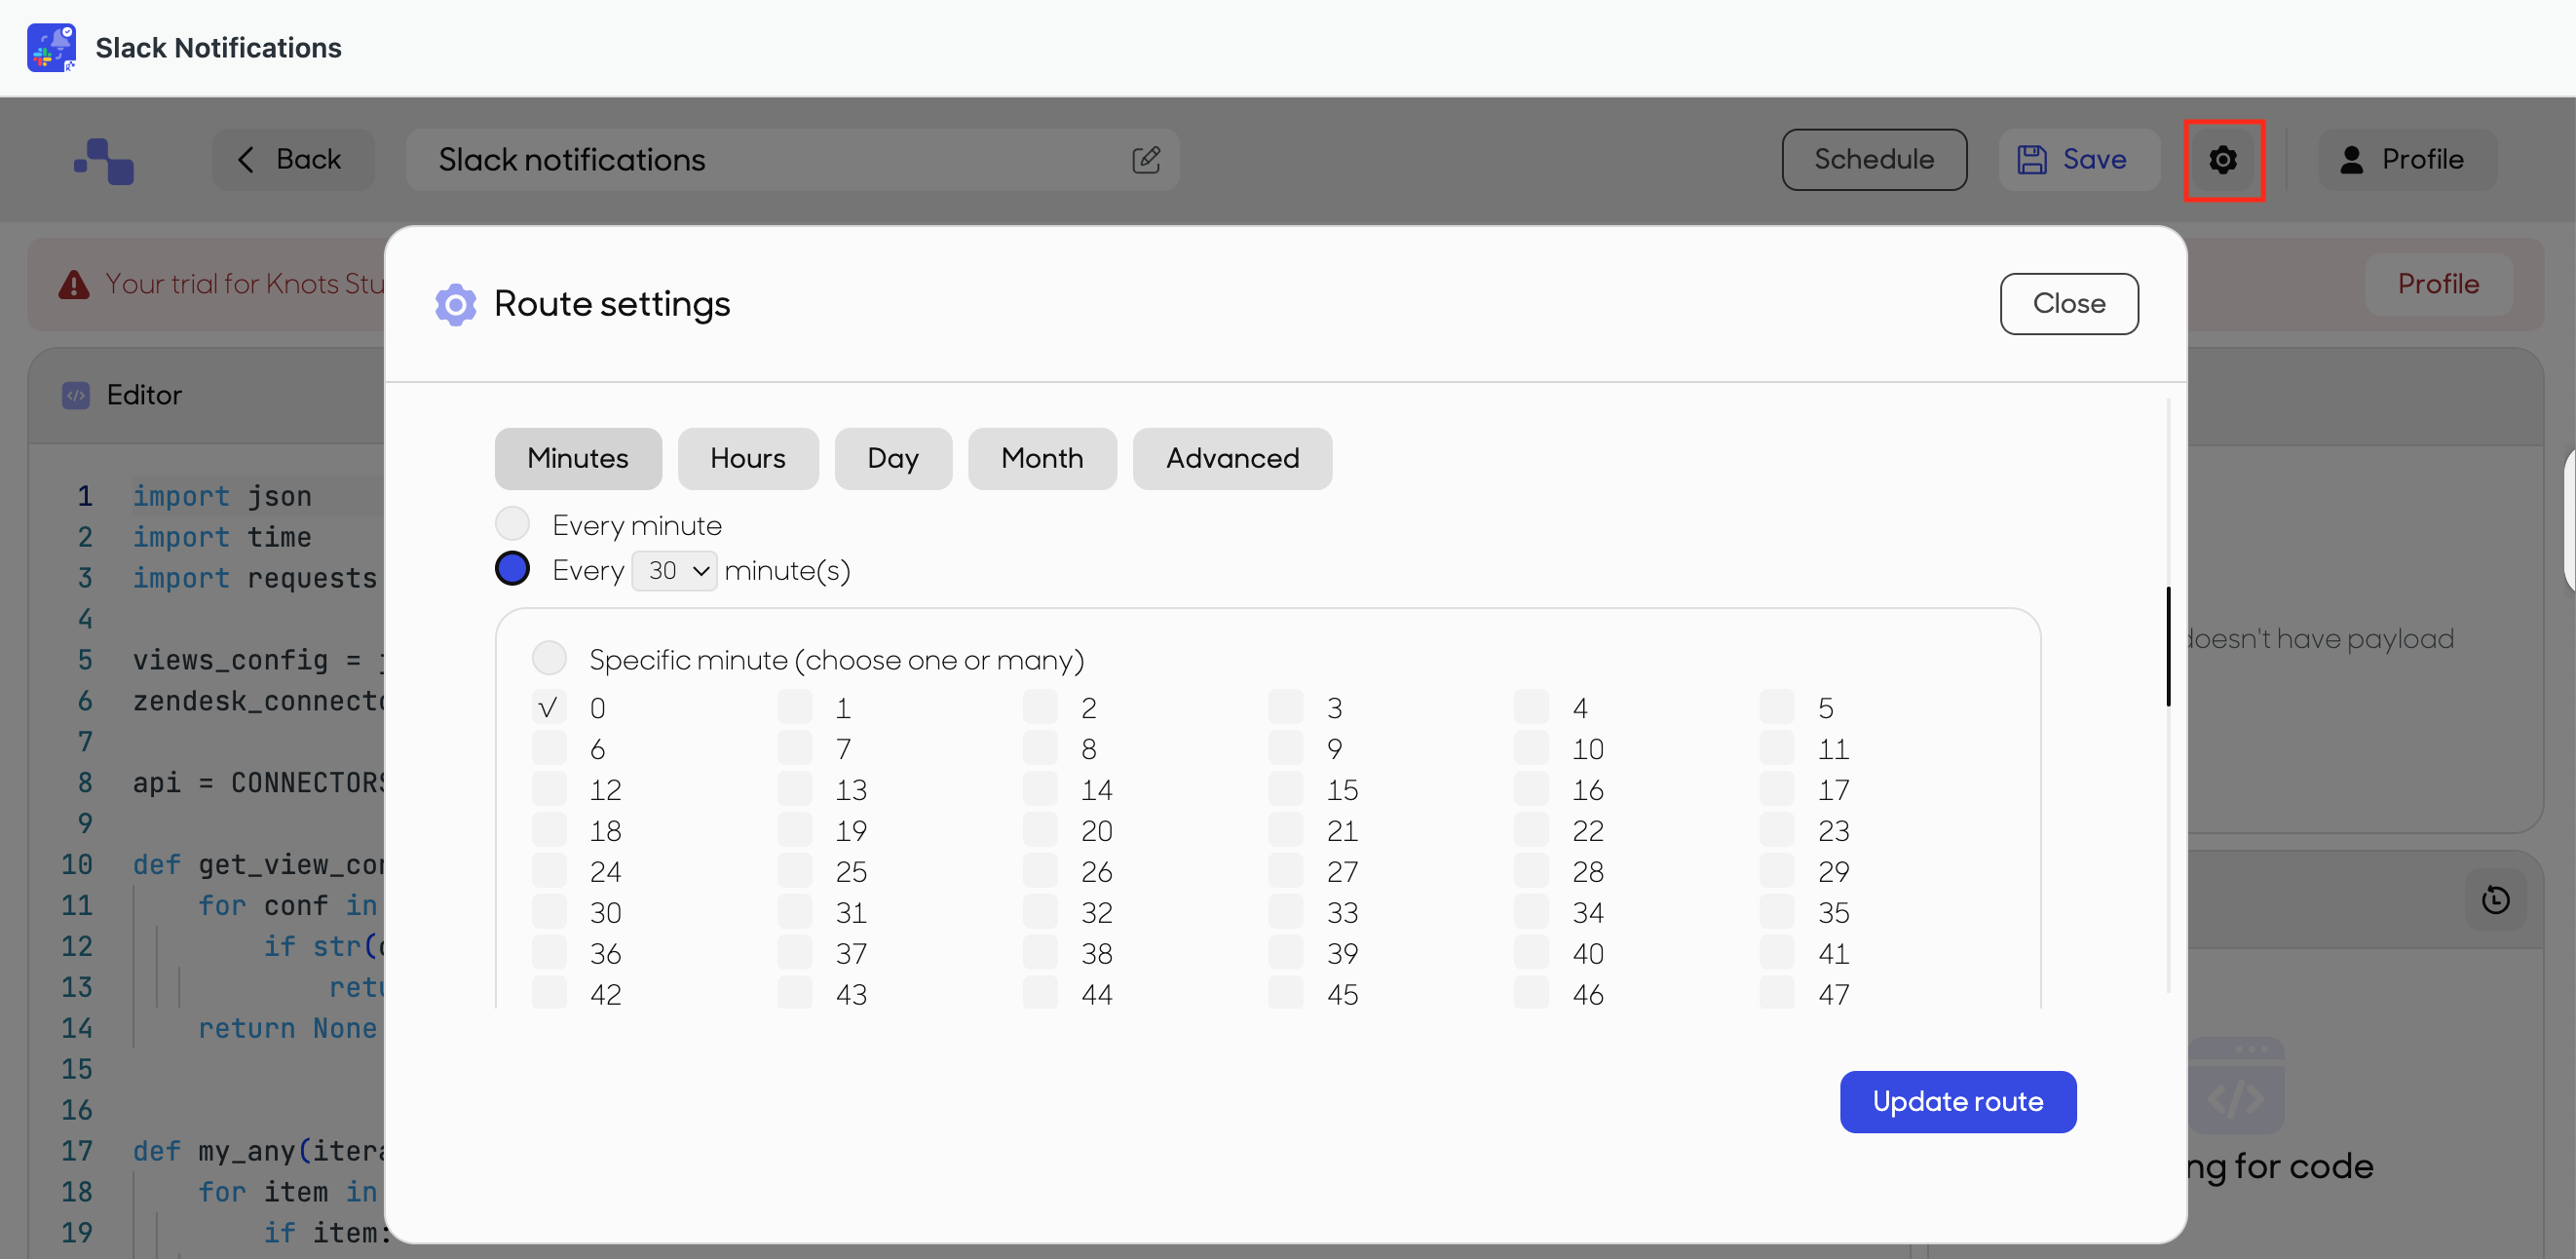Screen dimensions: 2576x1259
Task: Switch to the Minutes tab
Action: point(578,459)
